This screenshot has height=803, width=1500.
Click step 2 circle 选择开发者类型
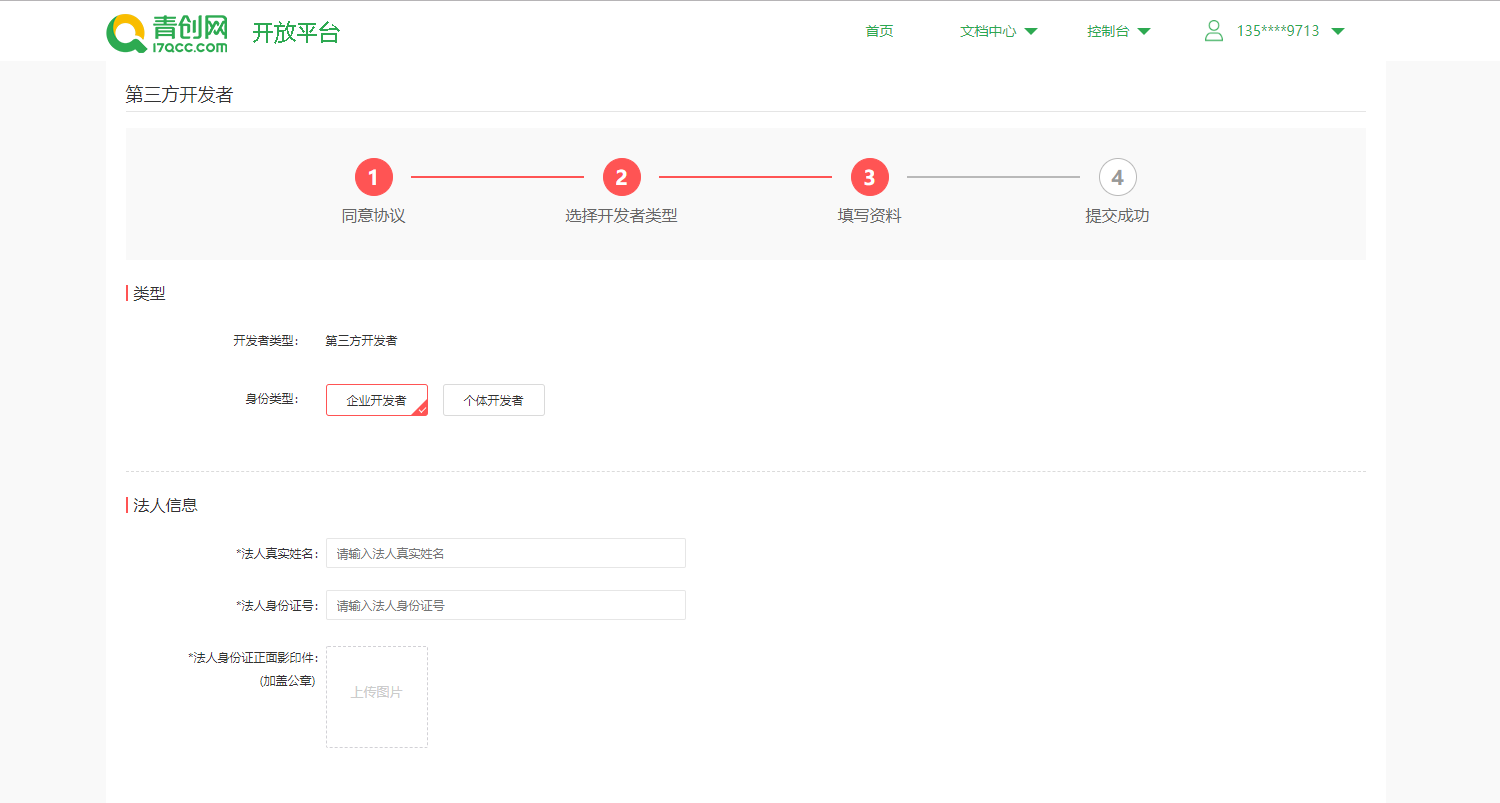[621, 178]
